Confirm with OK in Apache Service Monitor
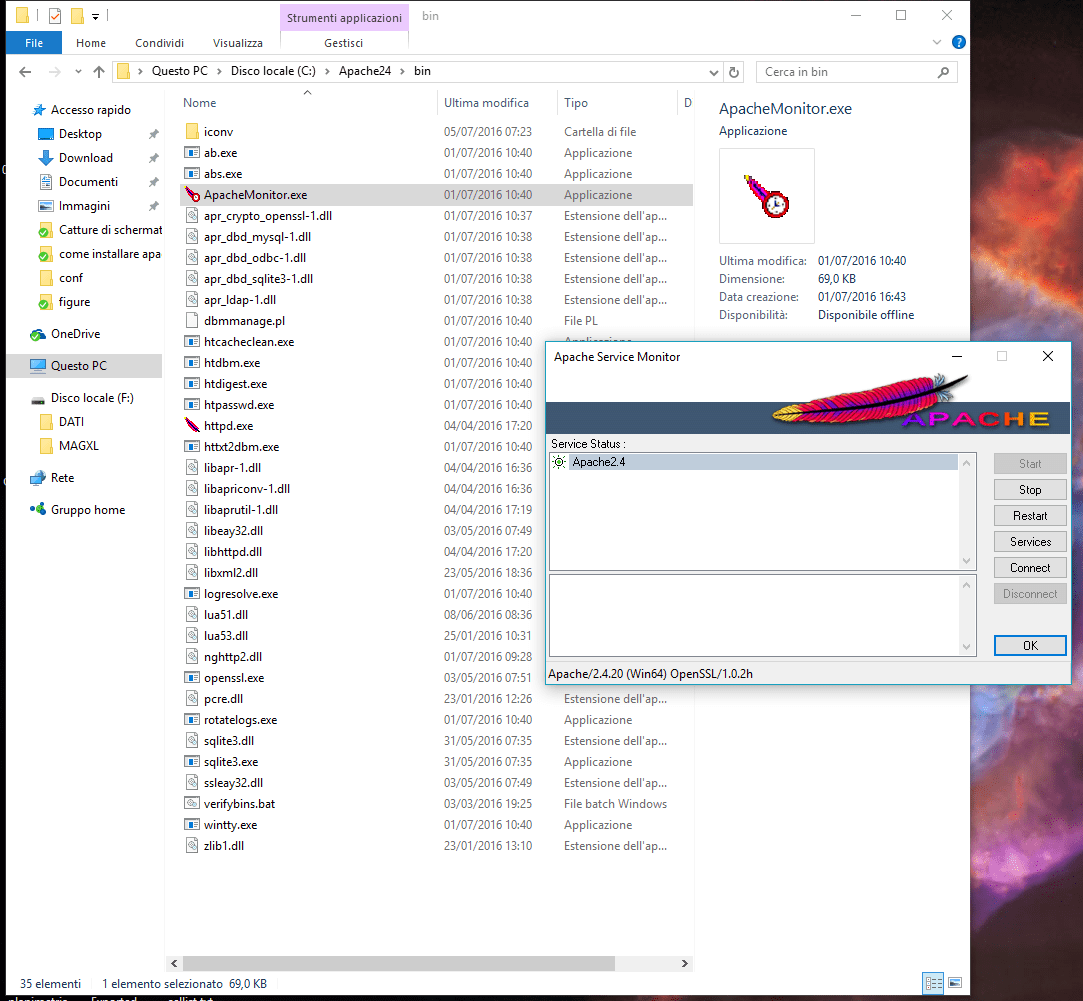Image resolution: width=1083 pixels, height=1001 pixels. 1030,645
